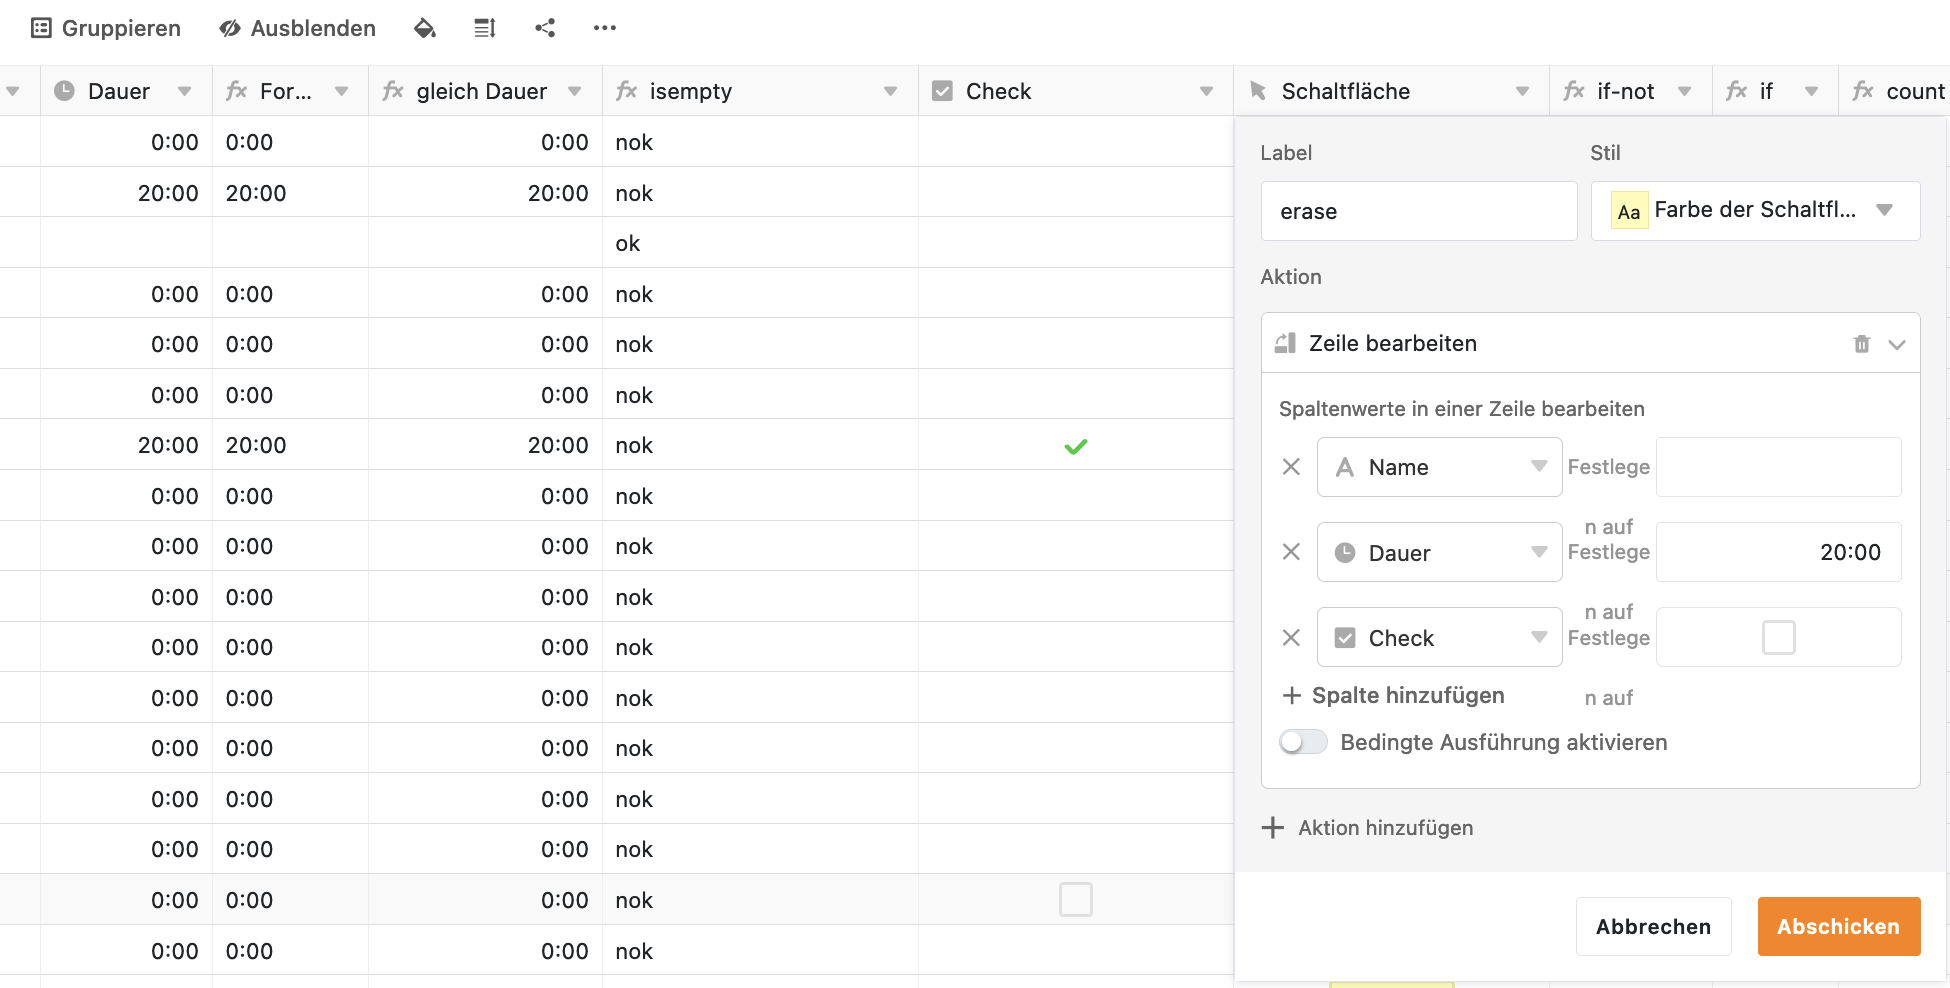The height and width of the screenshot is (988, 1950).
Task: Click the paint bucket color icon in toolbar
Action: [x=425, y=28]
